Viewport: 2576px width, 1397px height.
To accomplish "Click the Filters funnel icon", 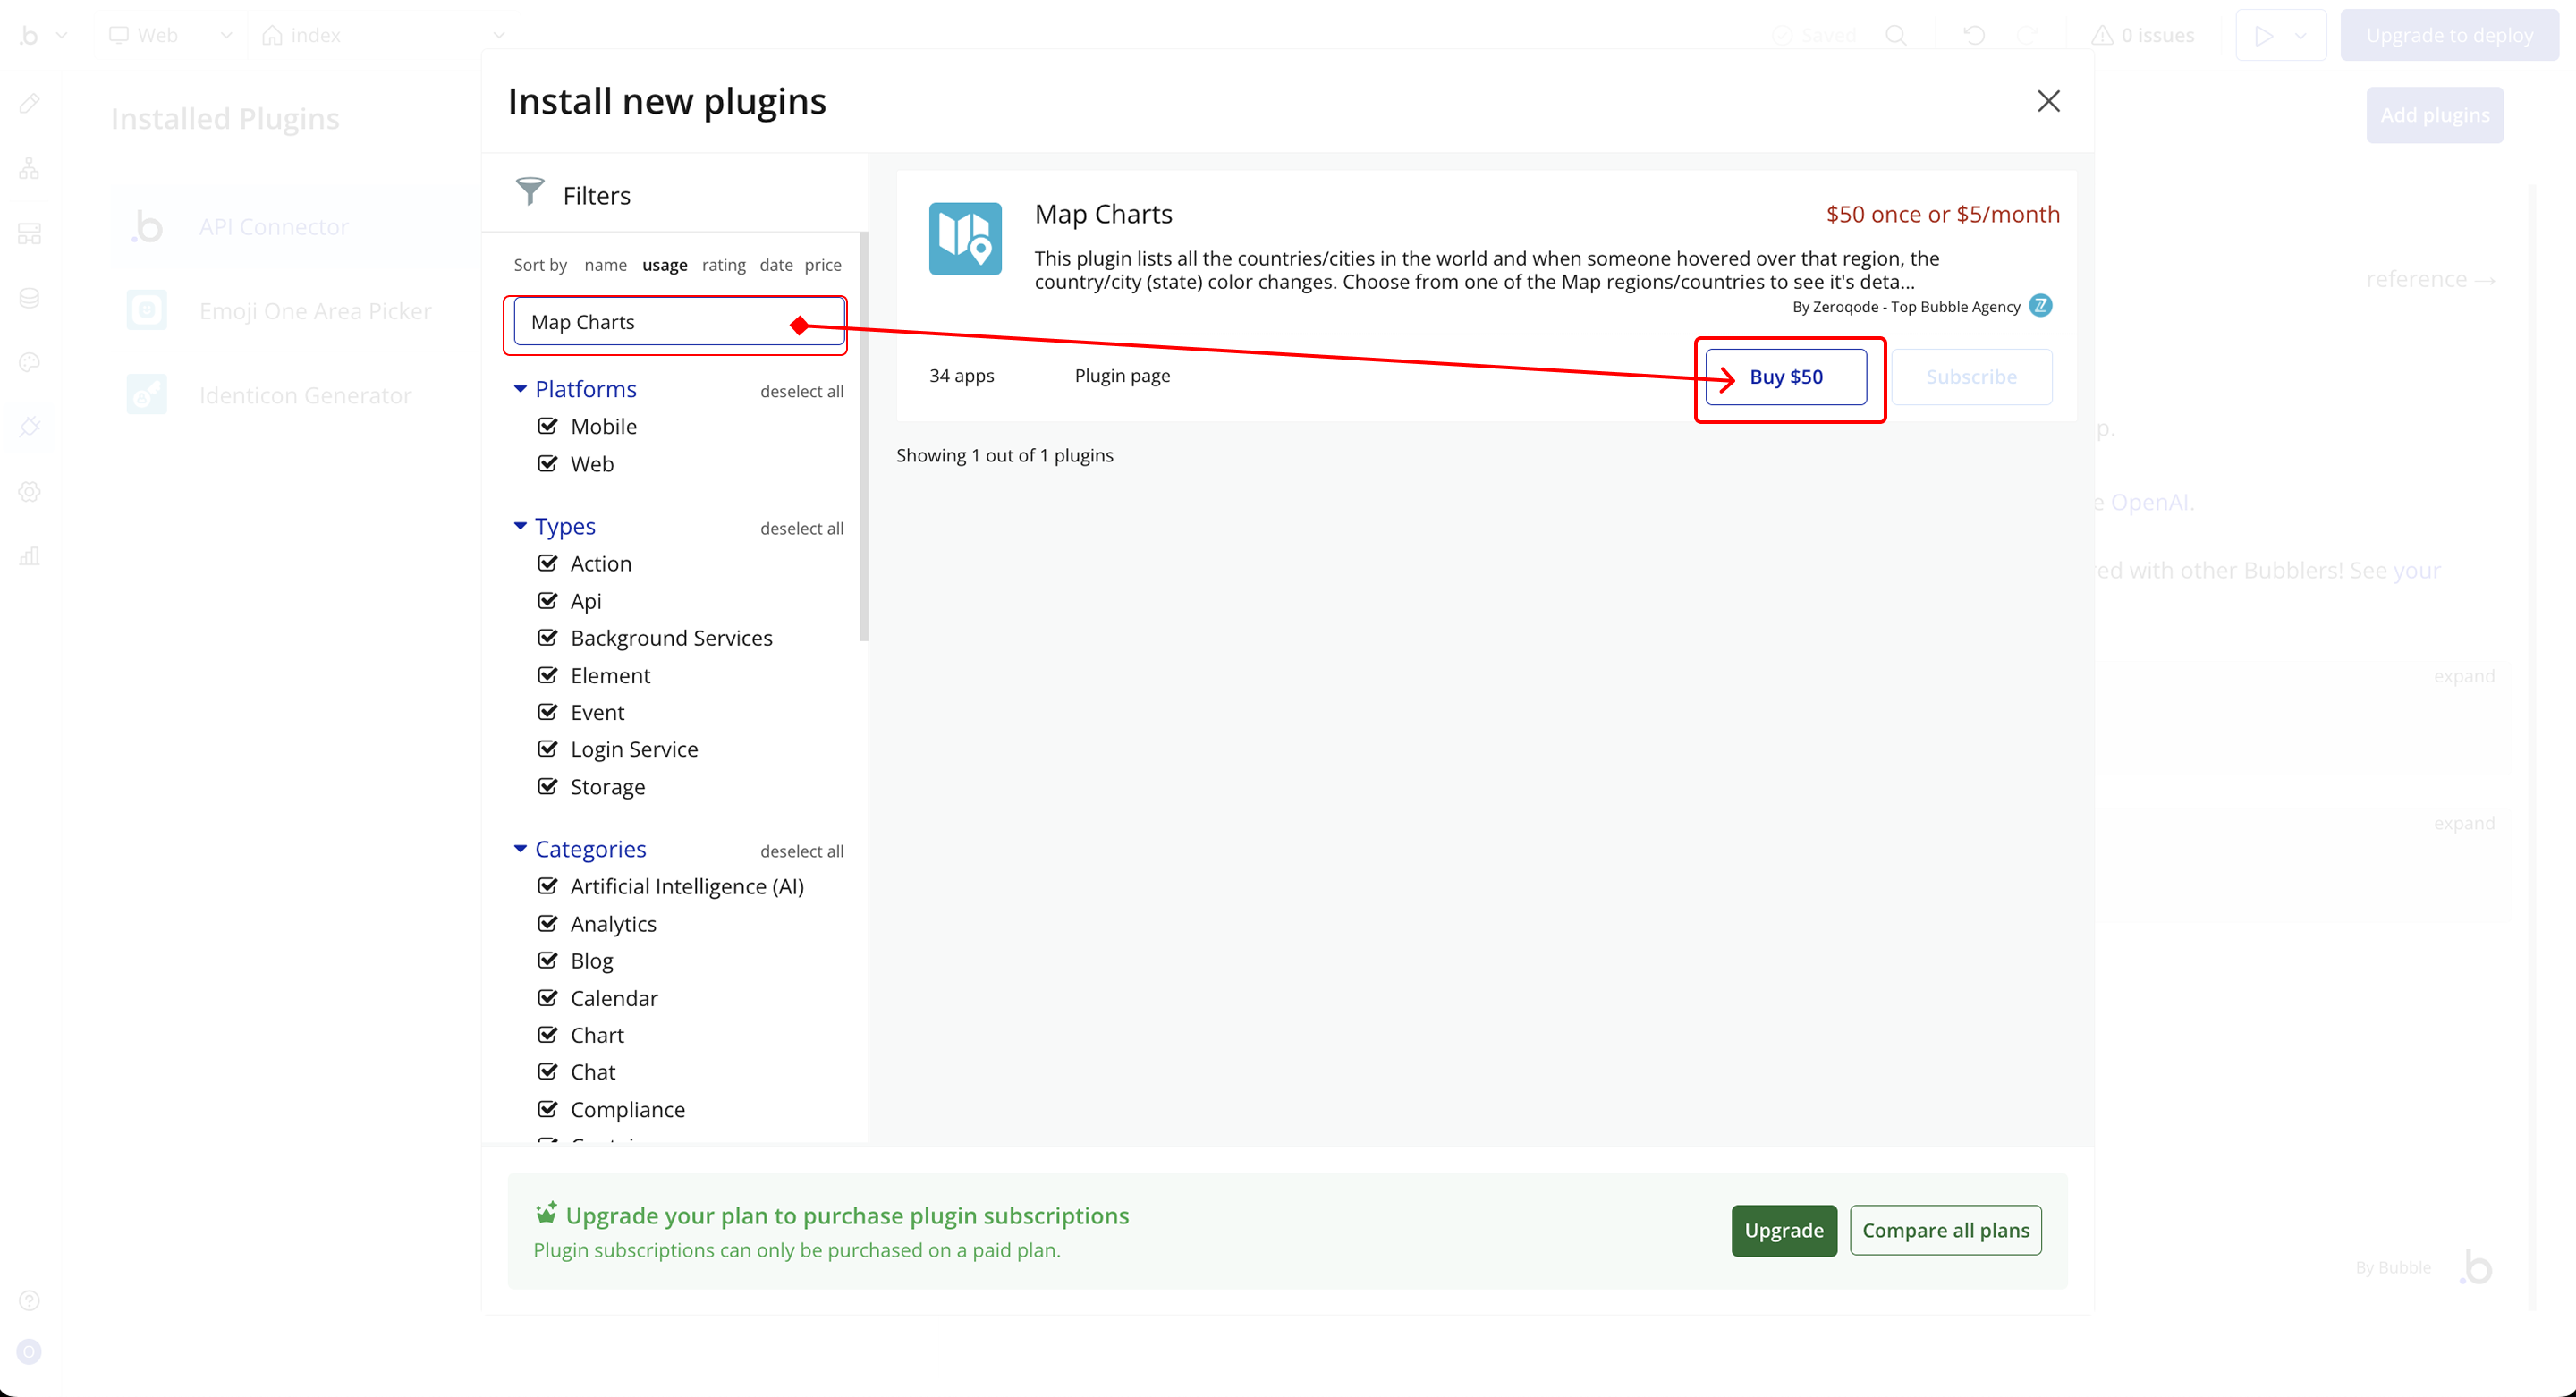I will click(x=529, y=192).
